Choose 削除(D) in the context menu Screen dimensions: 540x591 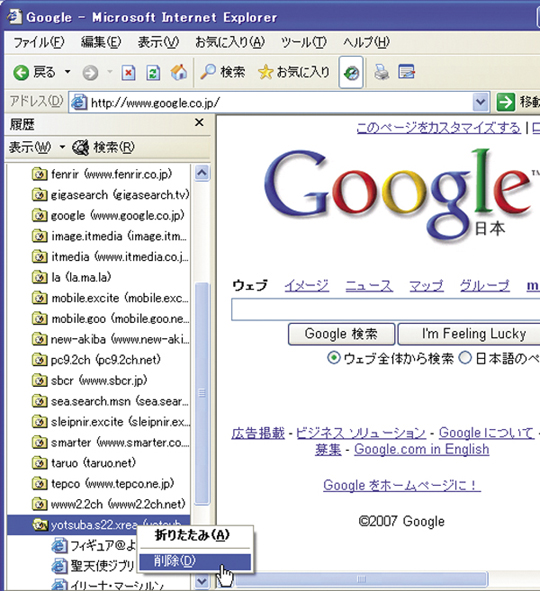pos(195,561)
